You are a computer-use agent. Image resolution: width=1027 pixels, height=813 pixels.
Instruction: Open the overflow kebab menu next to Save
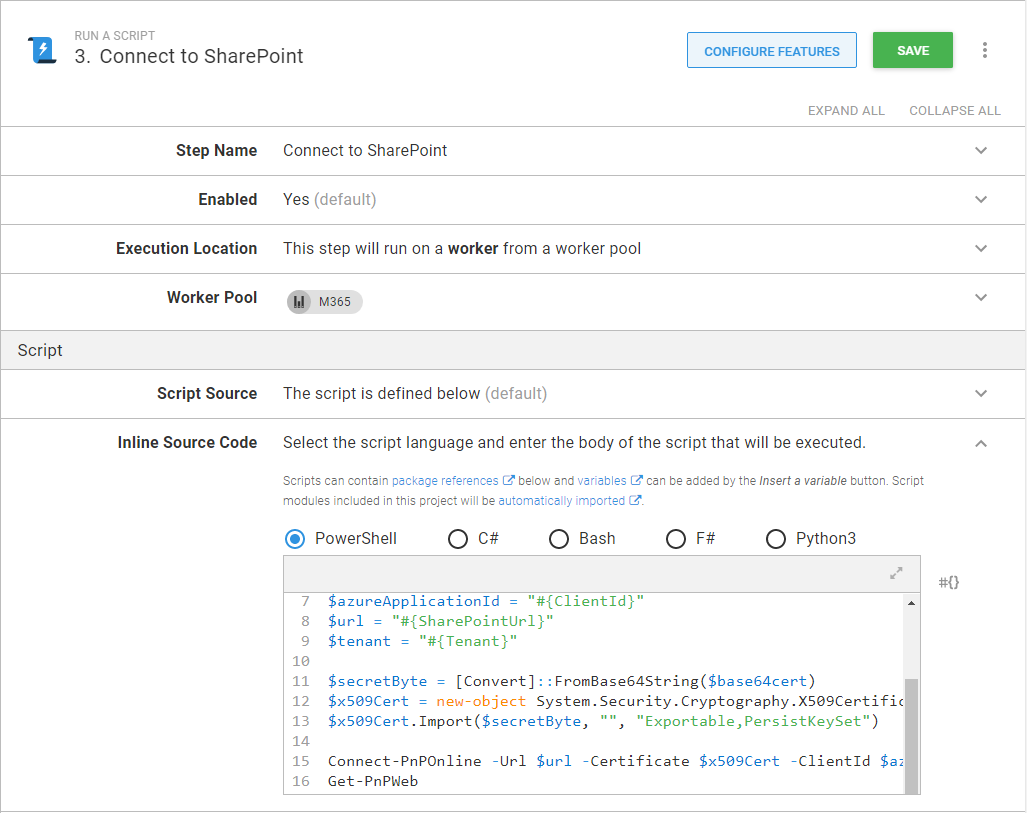pos(985,49)
